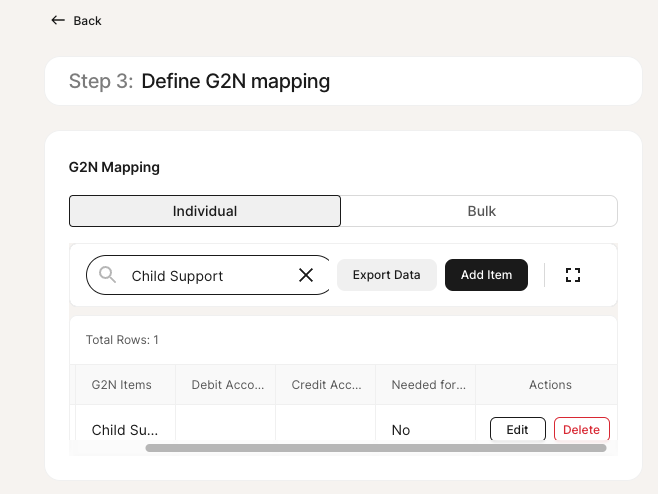Clear the Child Support search text
This screenshot has height=494, width=658.
pyautogui.click(x=306, y=275)
